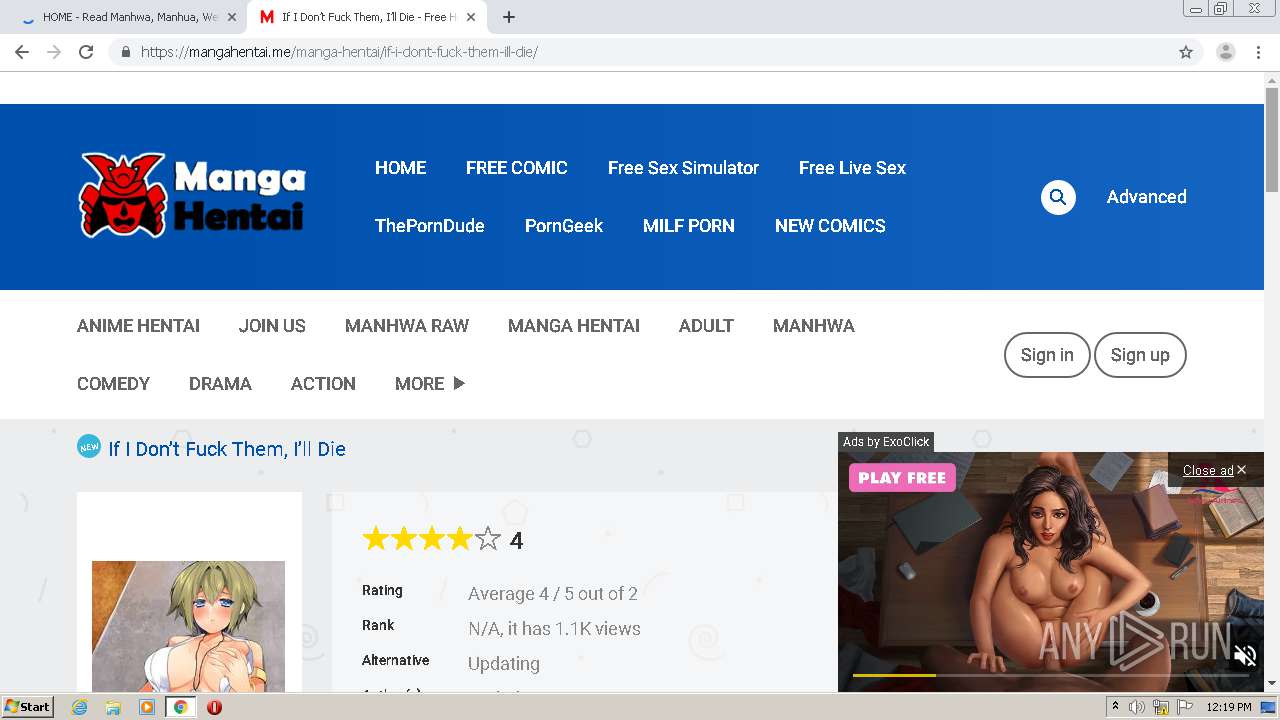Click the Sign in button
Screen dimensions: 1280x720
click(1047, 355)
